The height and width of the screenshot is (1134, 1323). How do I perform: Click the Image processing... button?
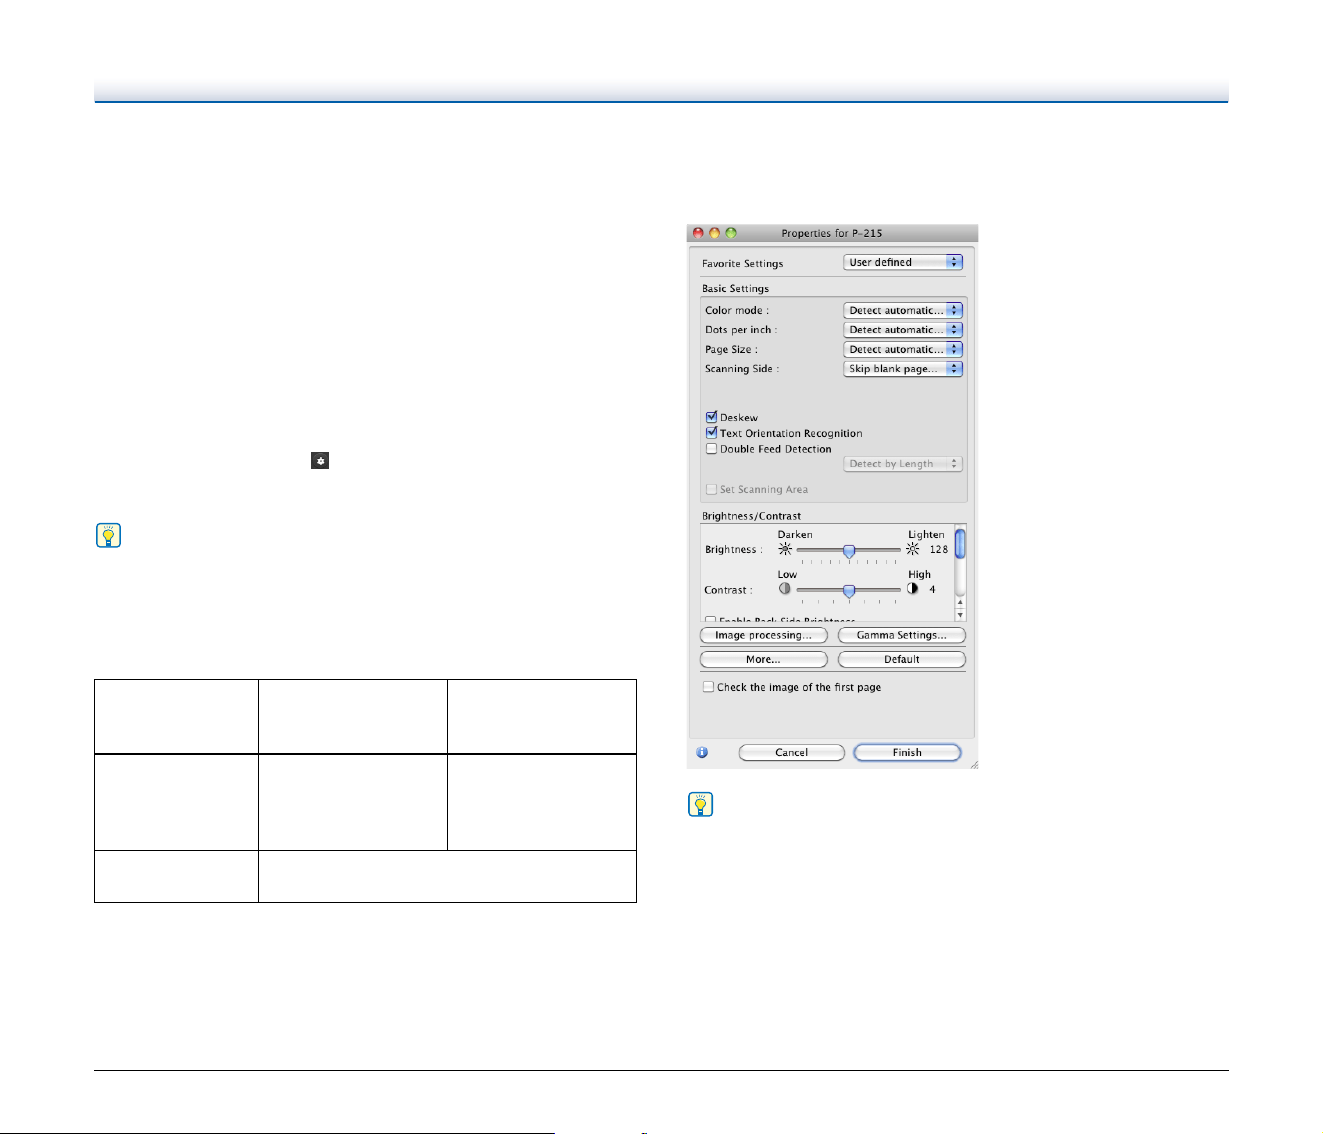[x=764, y=635]
